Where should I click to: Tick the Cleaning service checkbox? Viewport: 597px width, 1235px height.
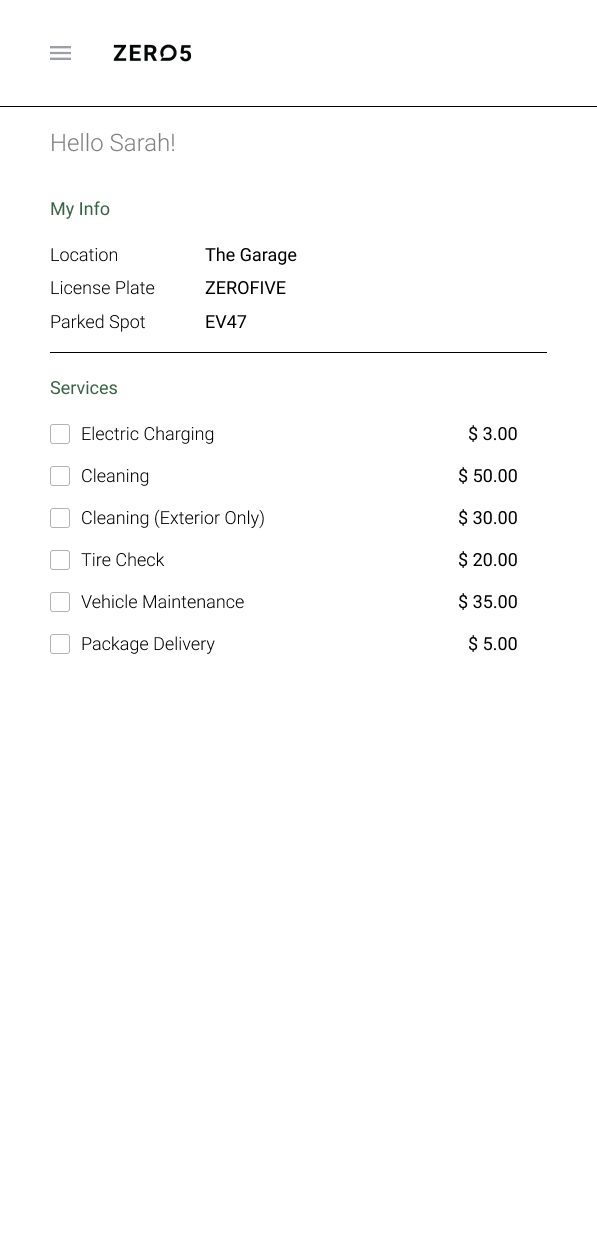click(60, 476)
